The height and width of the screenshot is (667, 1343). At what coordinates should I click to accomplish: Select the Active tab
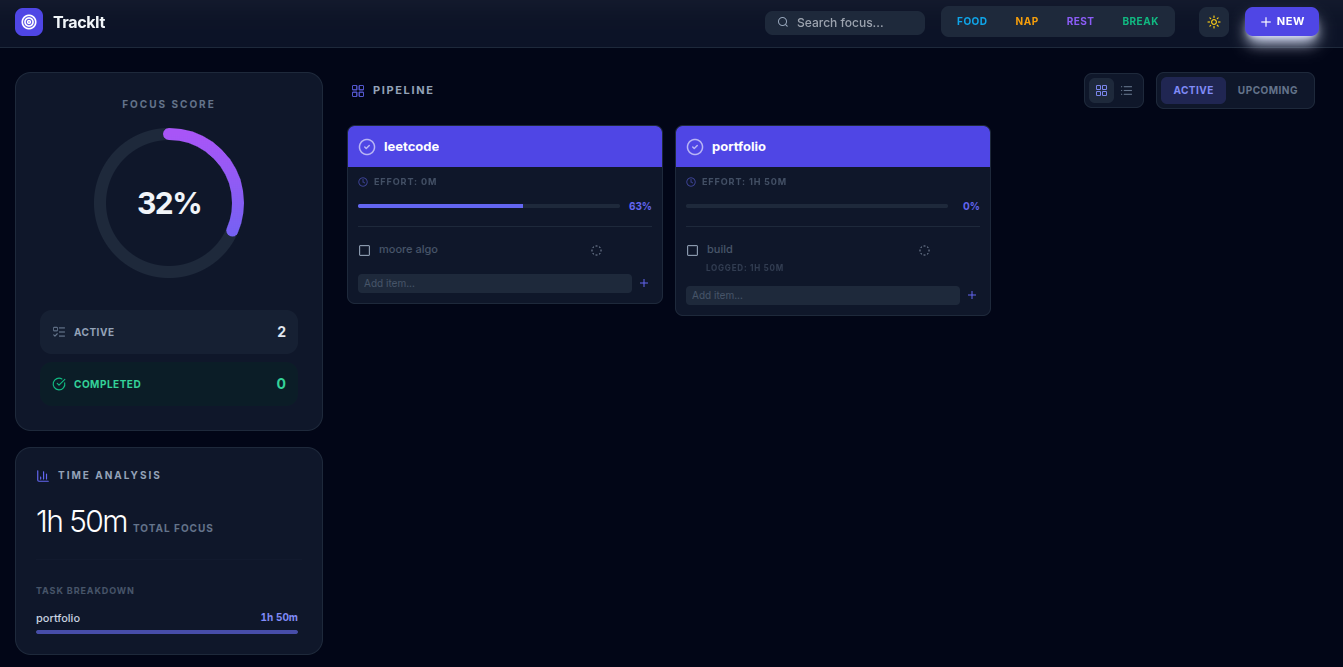1193,90
